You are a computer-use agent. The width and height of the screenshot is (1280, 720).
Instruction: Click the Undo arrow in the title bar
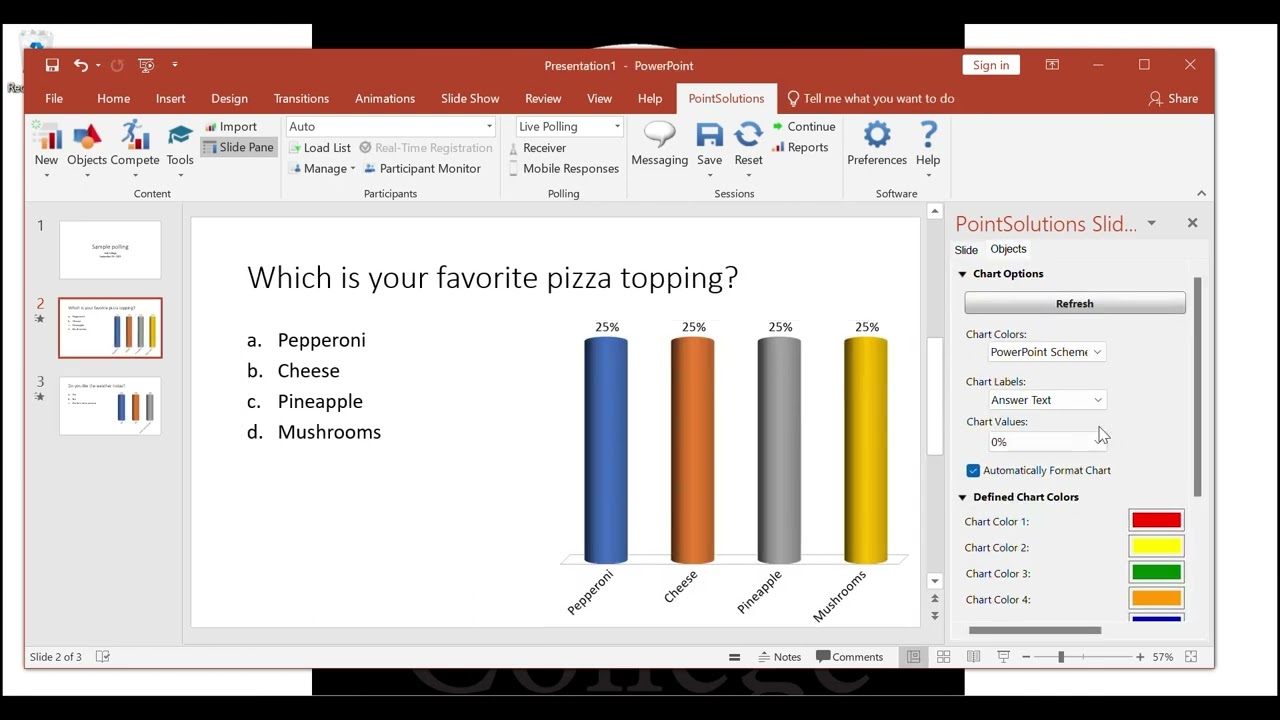point(80,65)
